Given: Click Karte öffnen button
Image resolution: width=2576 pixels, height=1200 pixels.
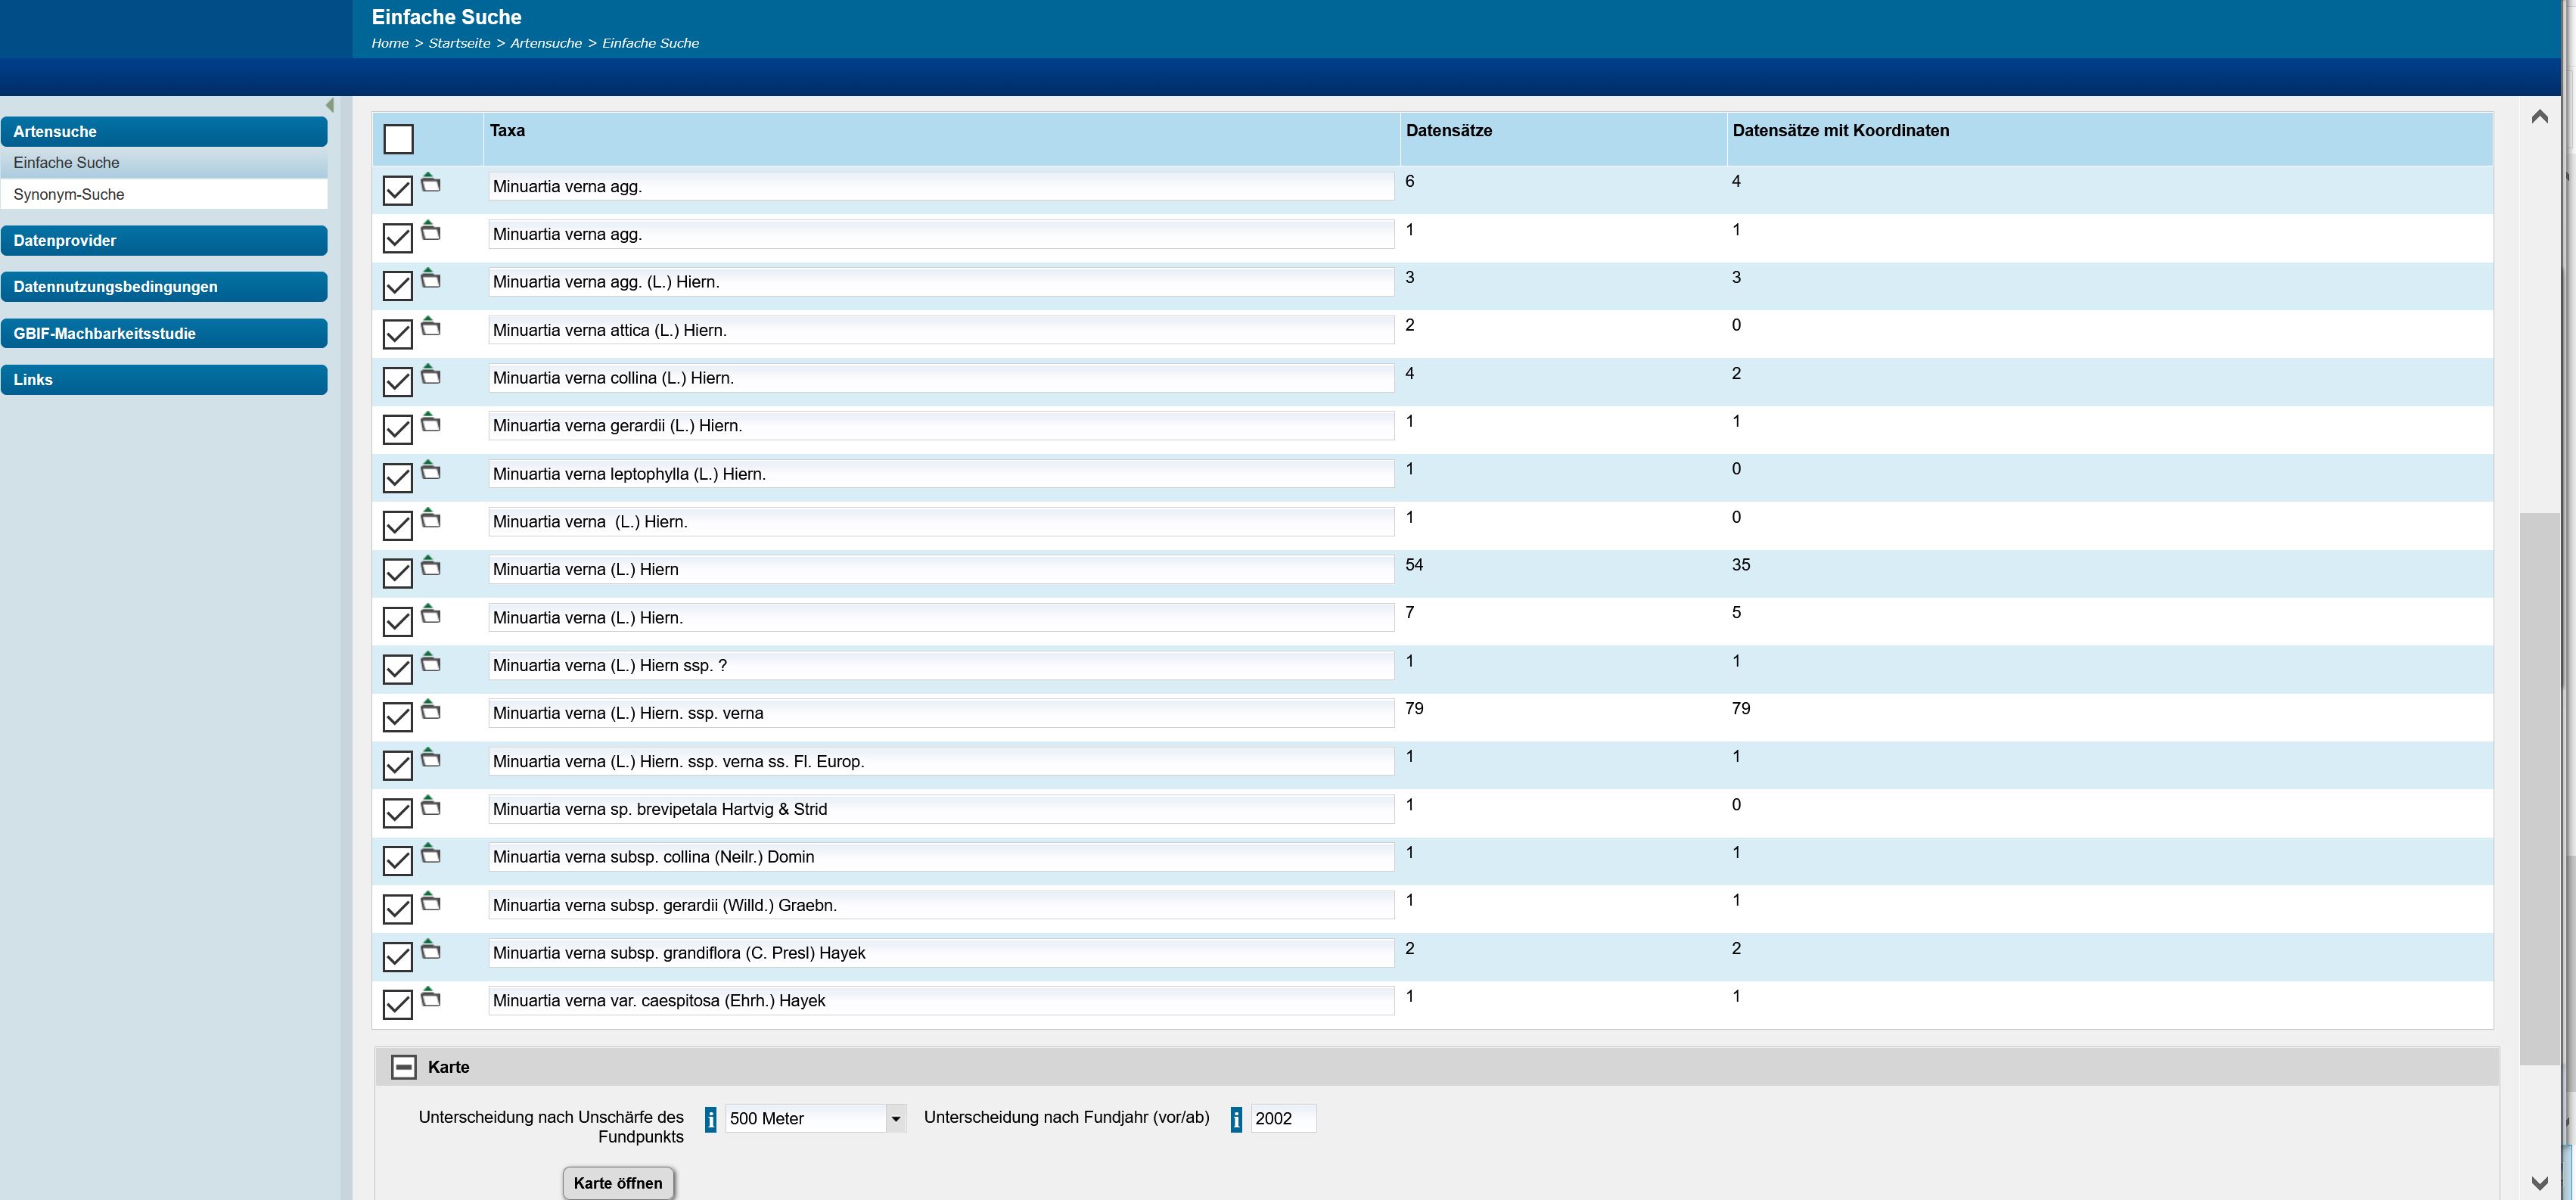Looking at the screenshot, I should 618,1183.
